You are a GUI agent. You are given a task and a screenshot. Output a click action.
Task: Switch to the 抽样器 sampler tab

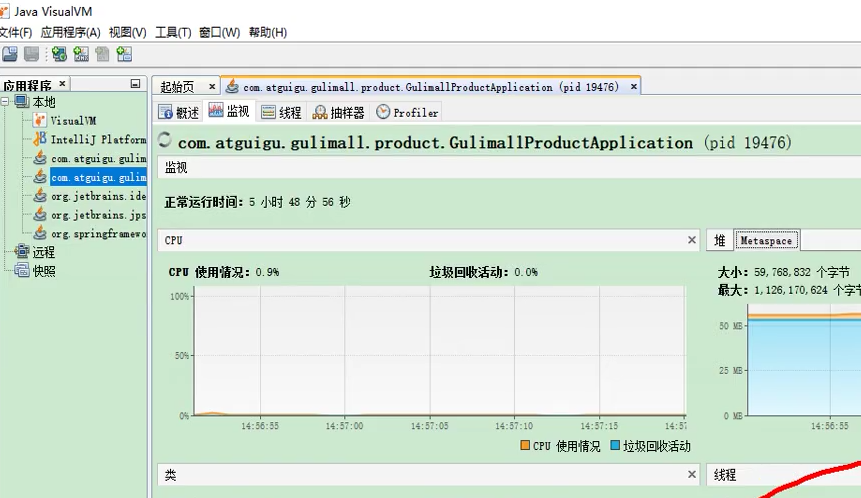[x=338, y=113]
